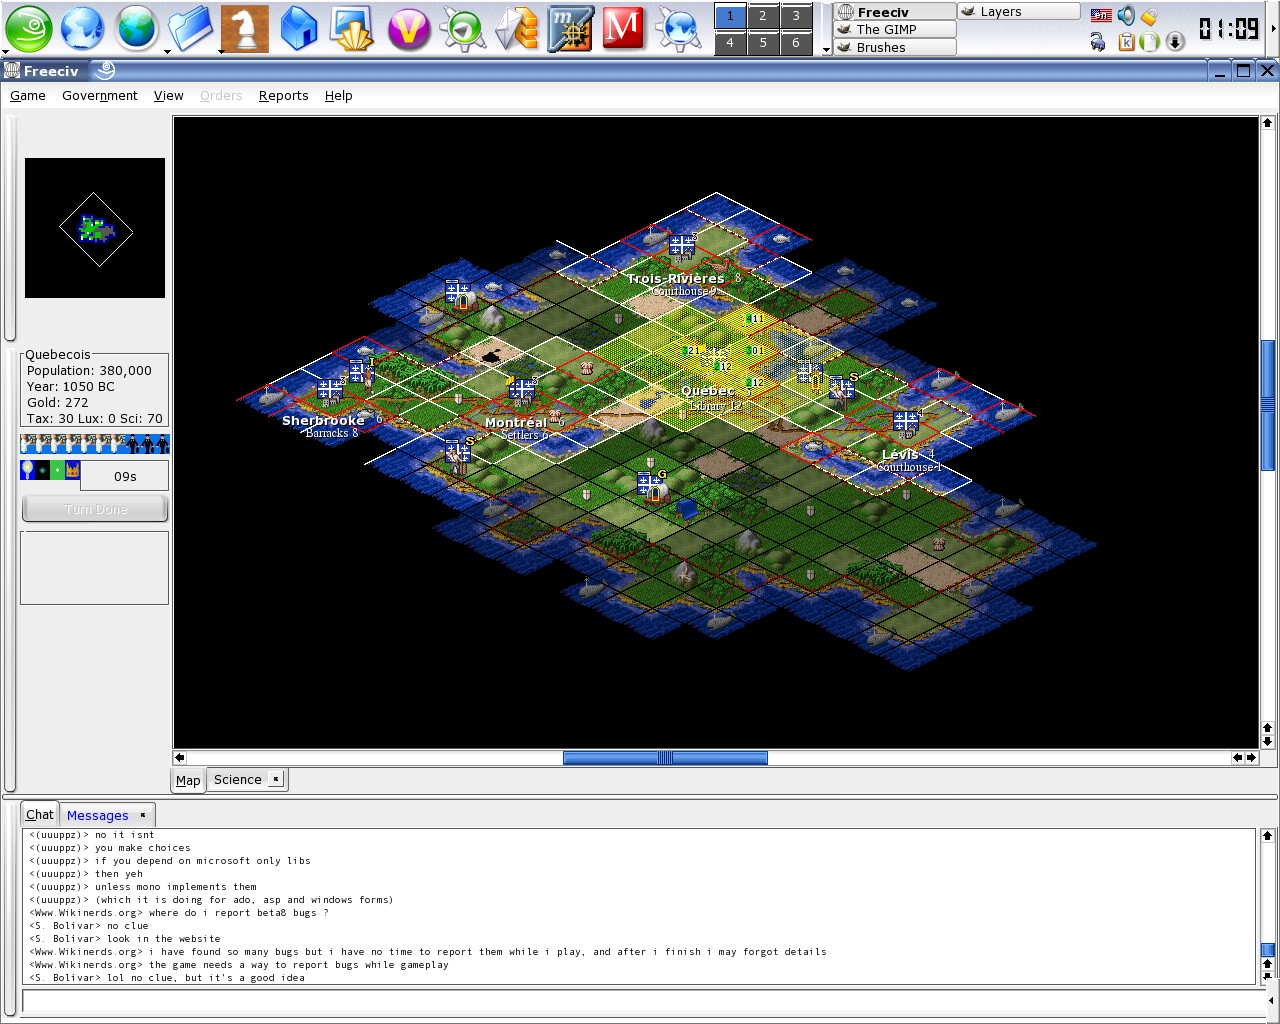The height and width of the screenshot is (1024, 1280).
Task: Select the Chat tab
Action: click(40, 815)
